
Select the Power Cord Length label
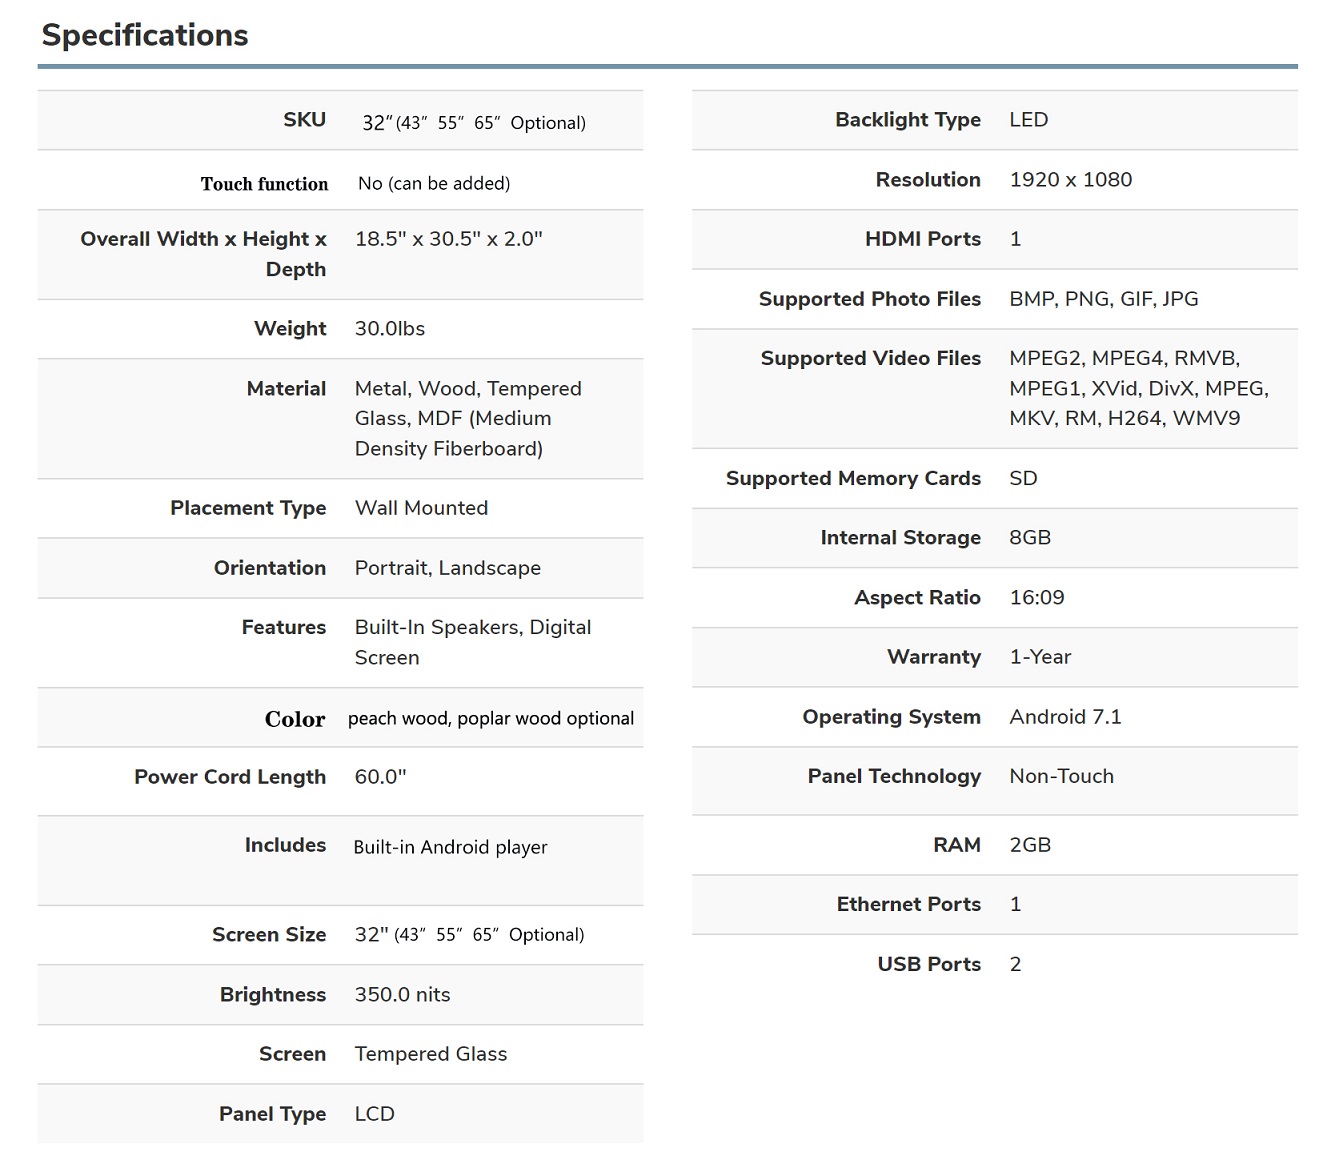click(230, 777)
